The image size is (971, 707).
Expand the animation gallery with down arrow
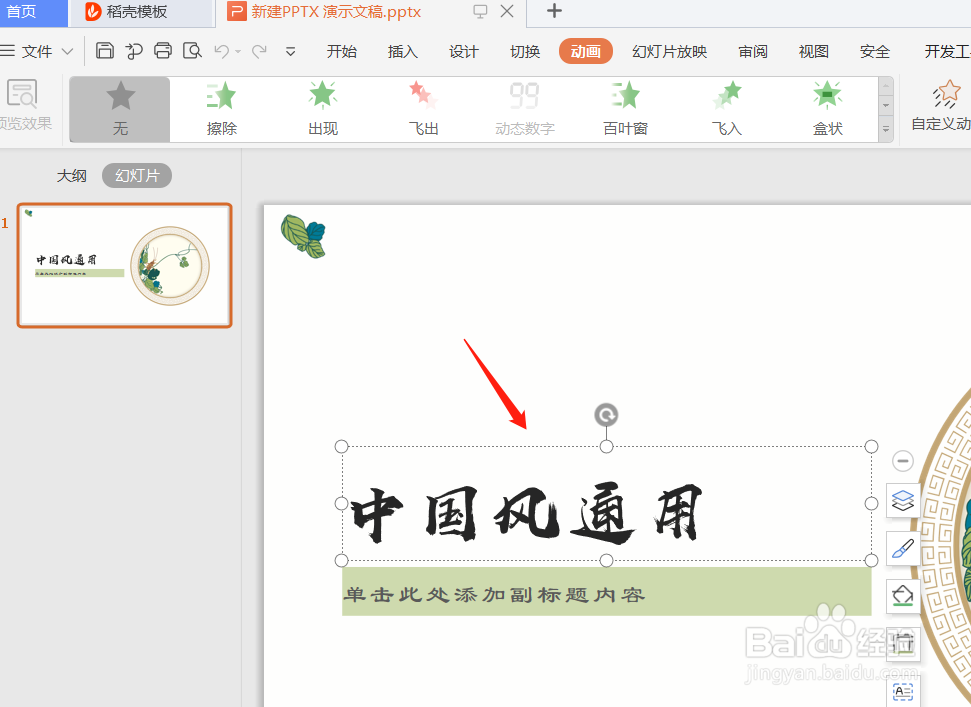click(884, 128)
